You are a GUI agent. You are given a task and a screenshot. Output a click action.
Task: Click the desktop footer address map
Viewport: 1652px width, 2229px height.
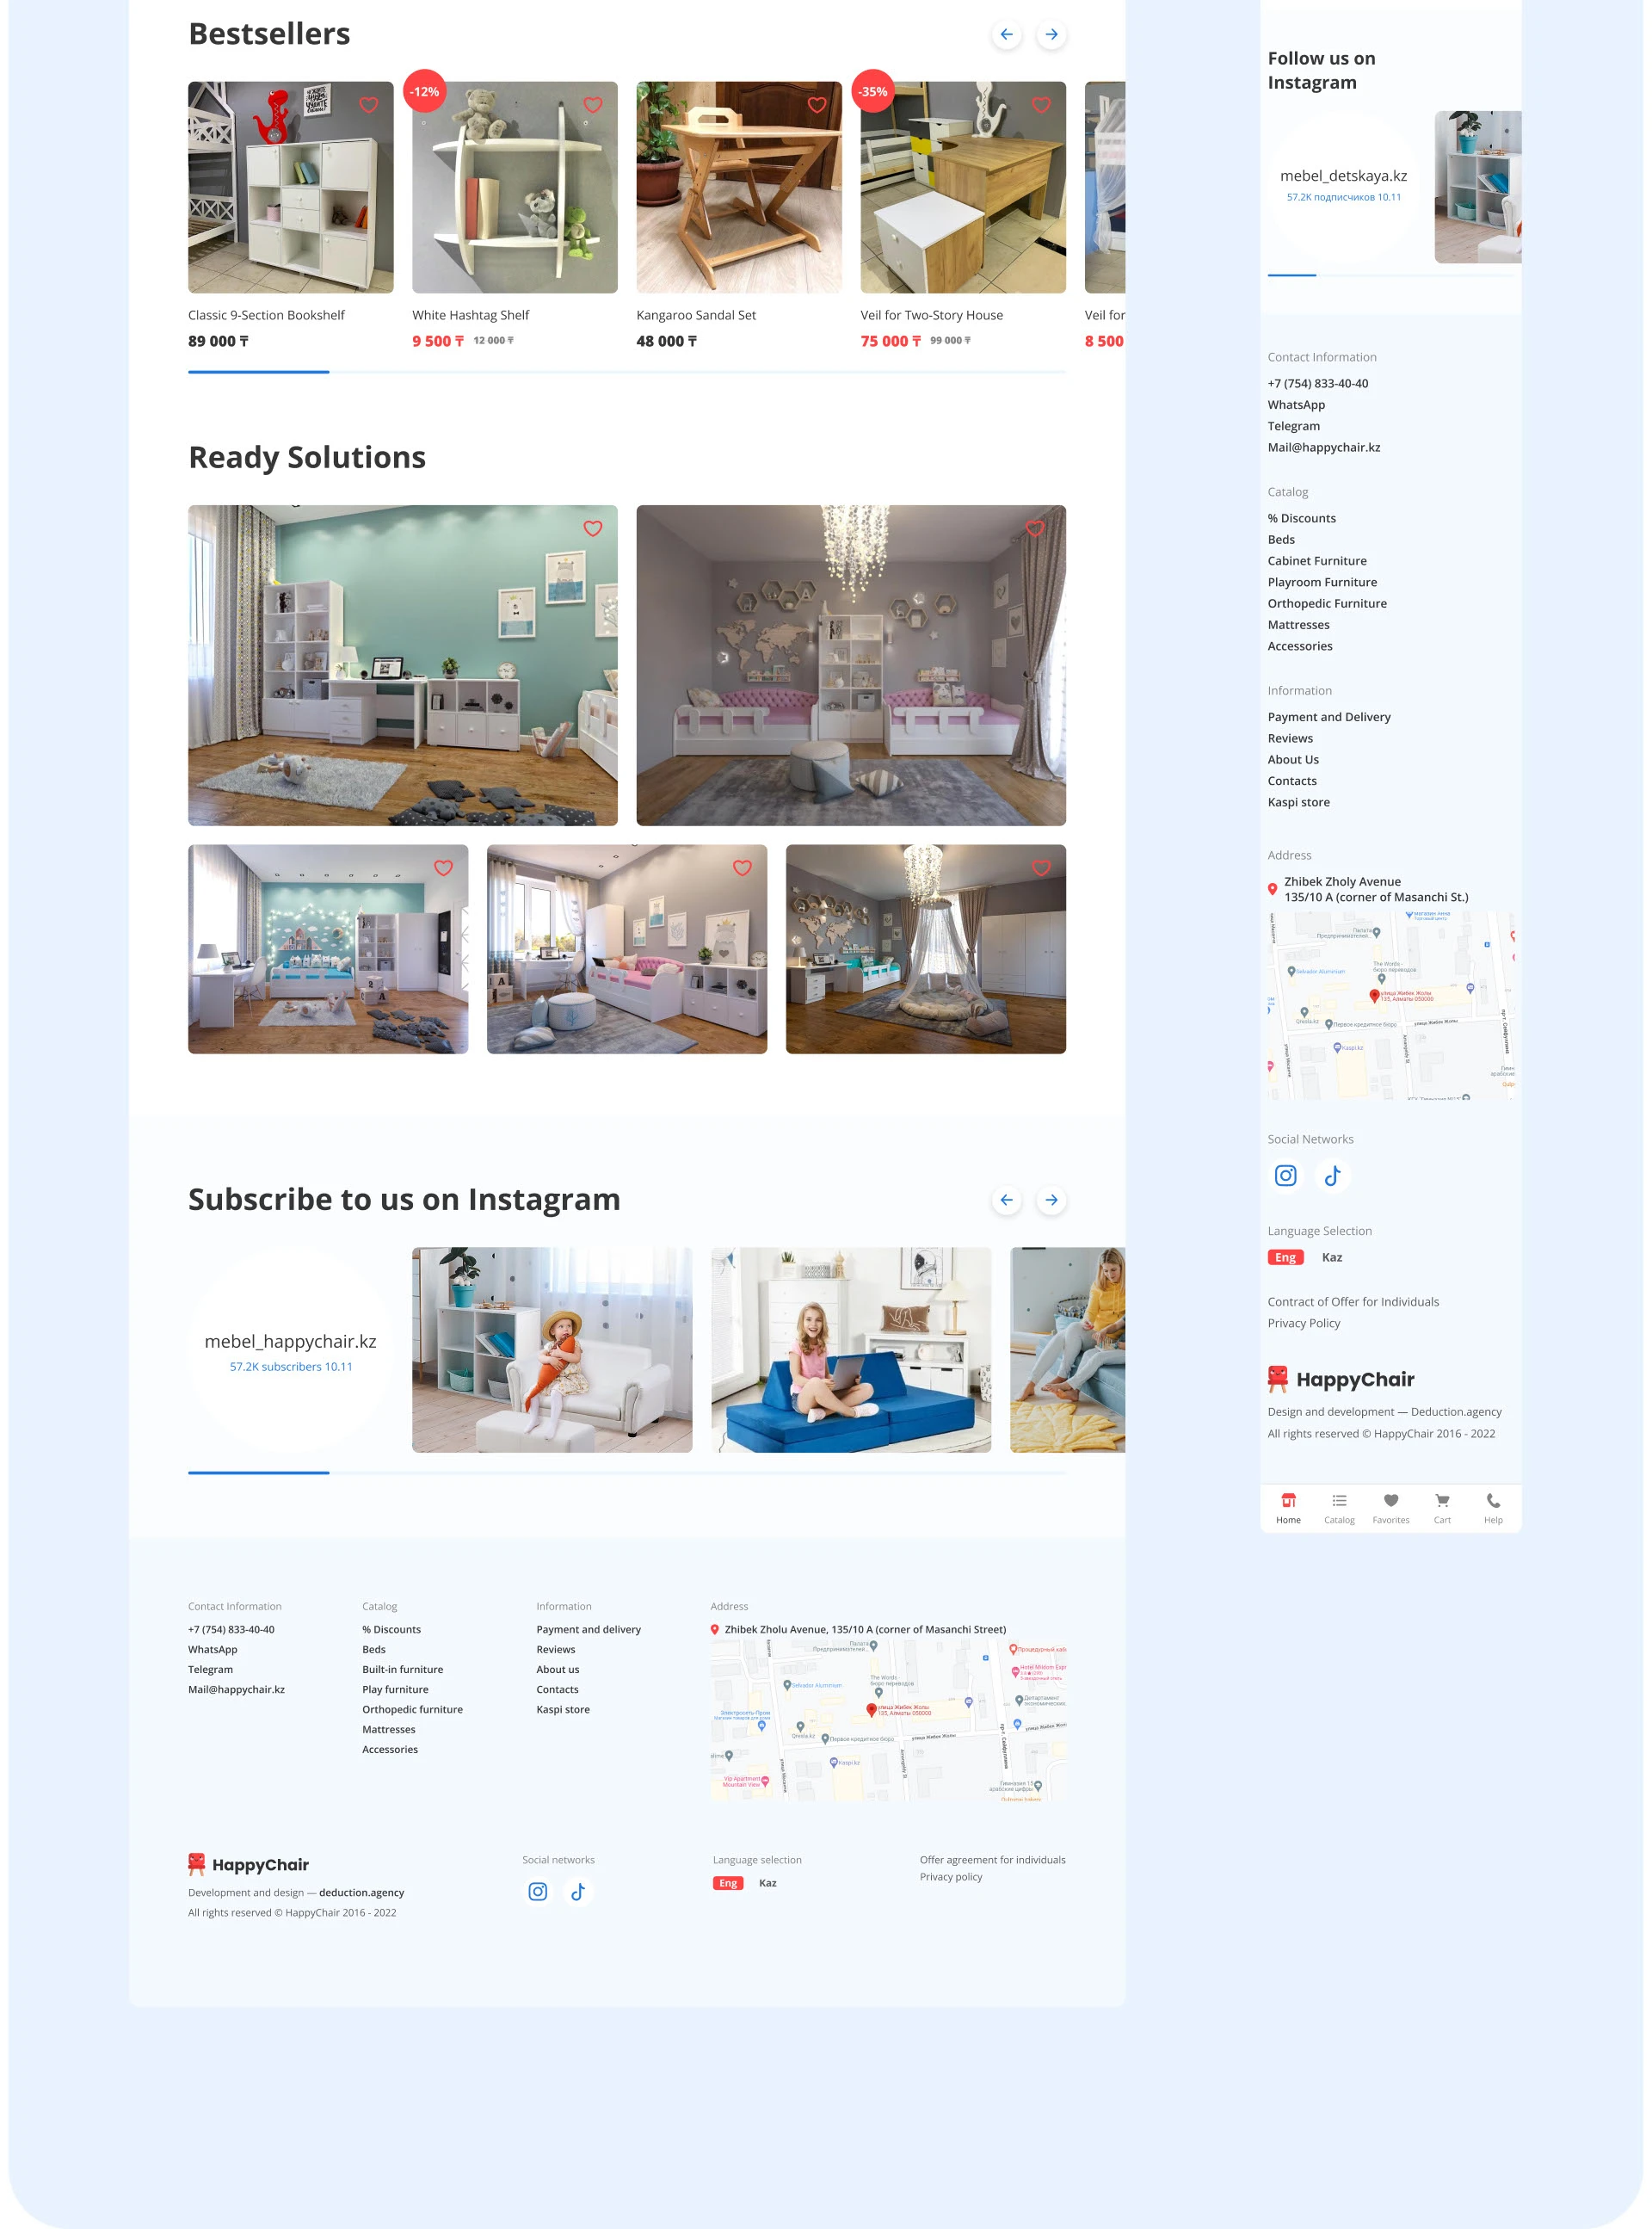click(x=887, y=1720)
